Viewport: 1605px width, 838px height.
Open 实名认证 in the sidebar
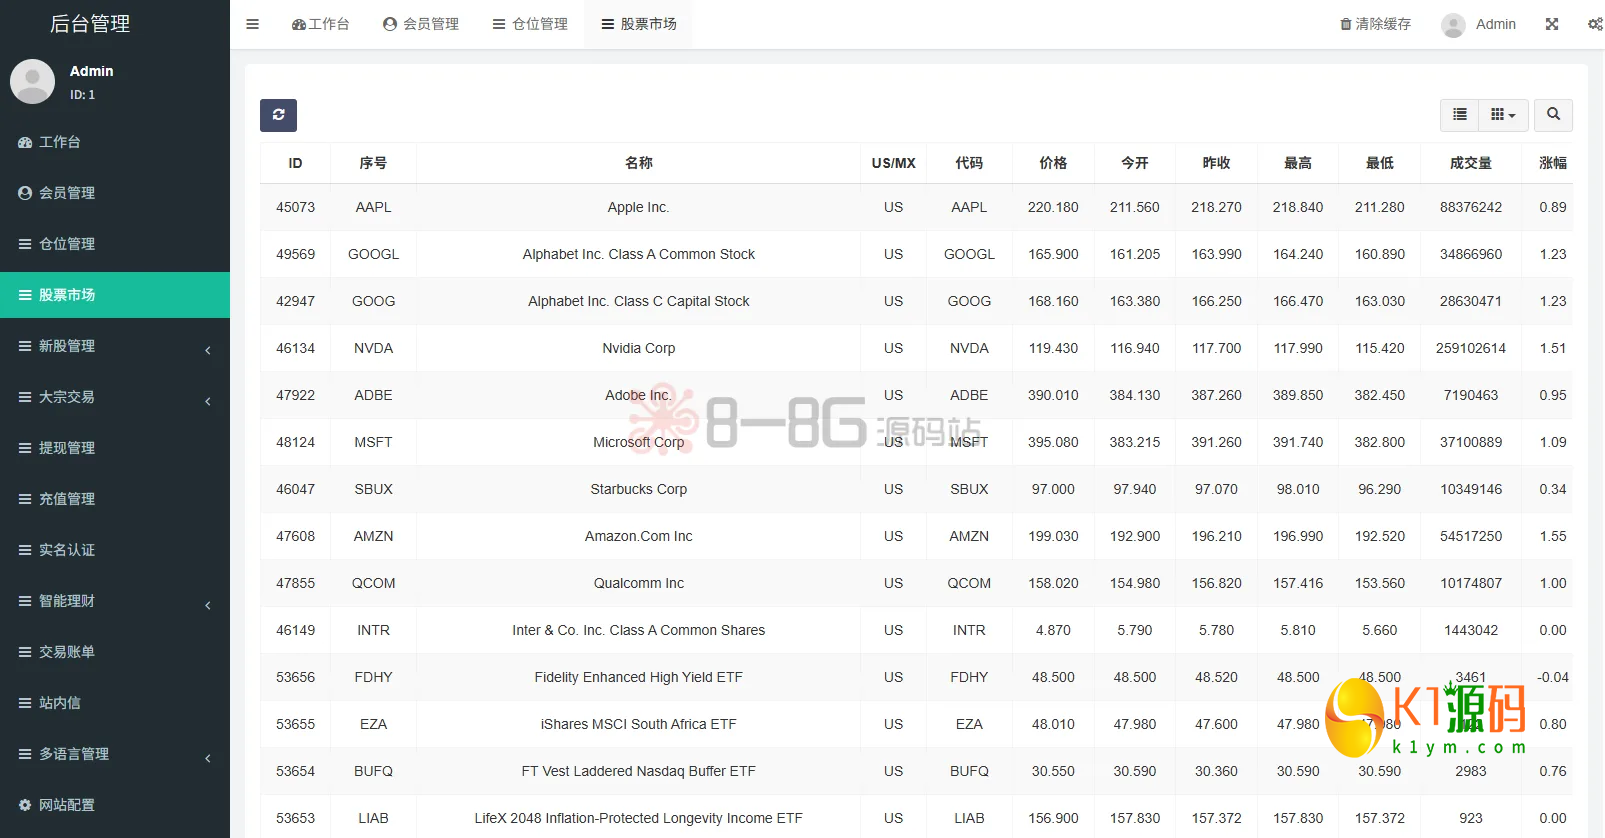pyautogui.click(x=115, y=550)
